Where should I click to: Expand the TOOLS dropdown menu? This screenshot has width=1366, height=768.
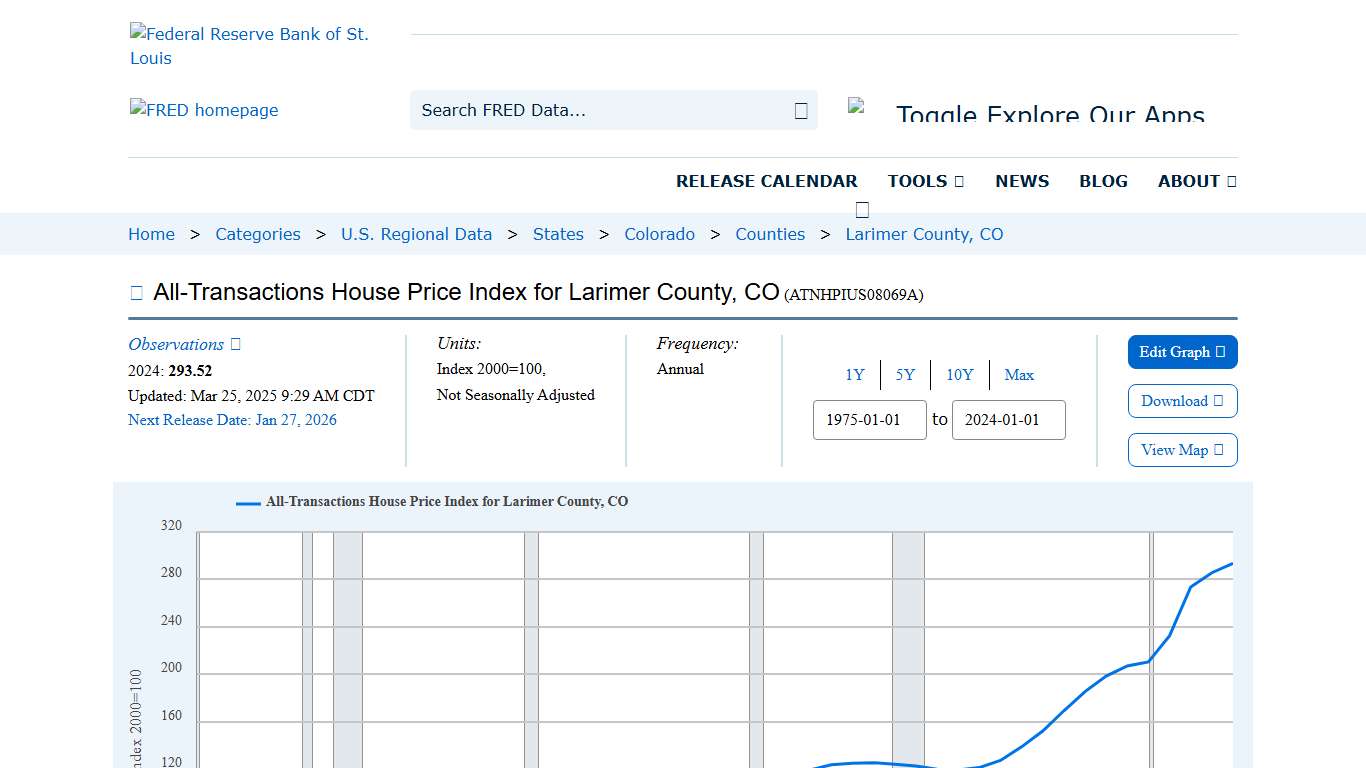coord(925,181)
